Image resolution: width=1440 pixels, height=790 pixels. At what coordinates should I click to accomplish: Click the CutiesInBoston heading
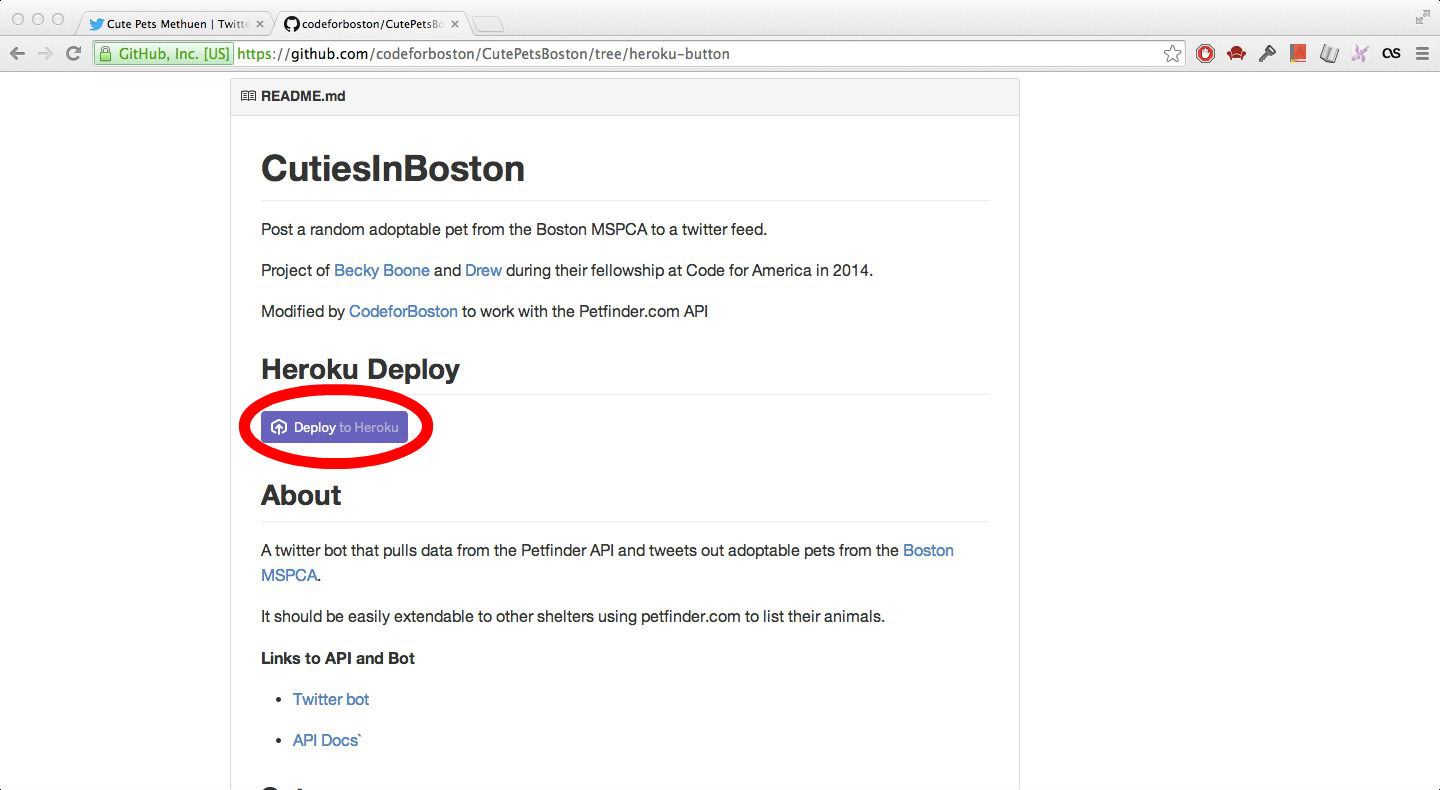pyautogui.click(x=393, y=168)
